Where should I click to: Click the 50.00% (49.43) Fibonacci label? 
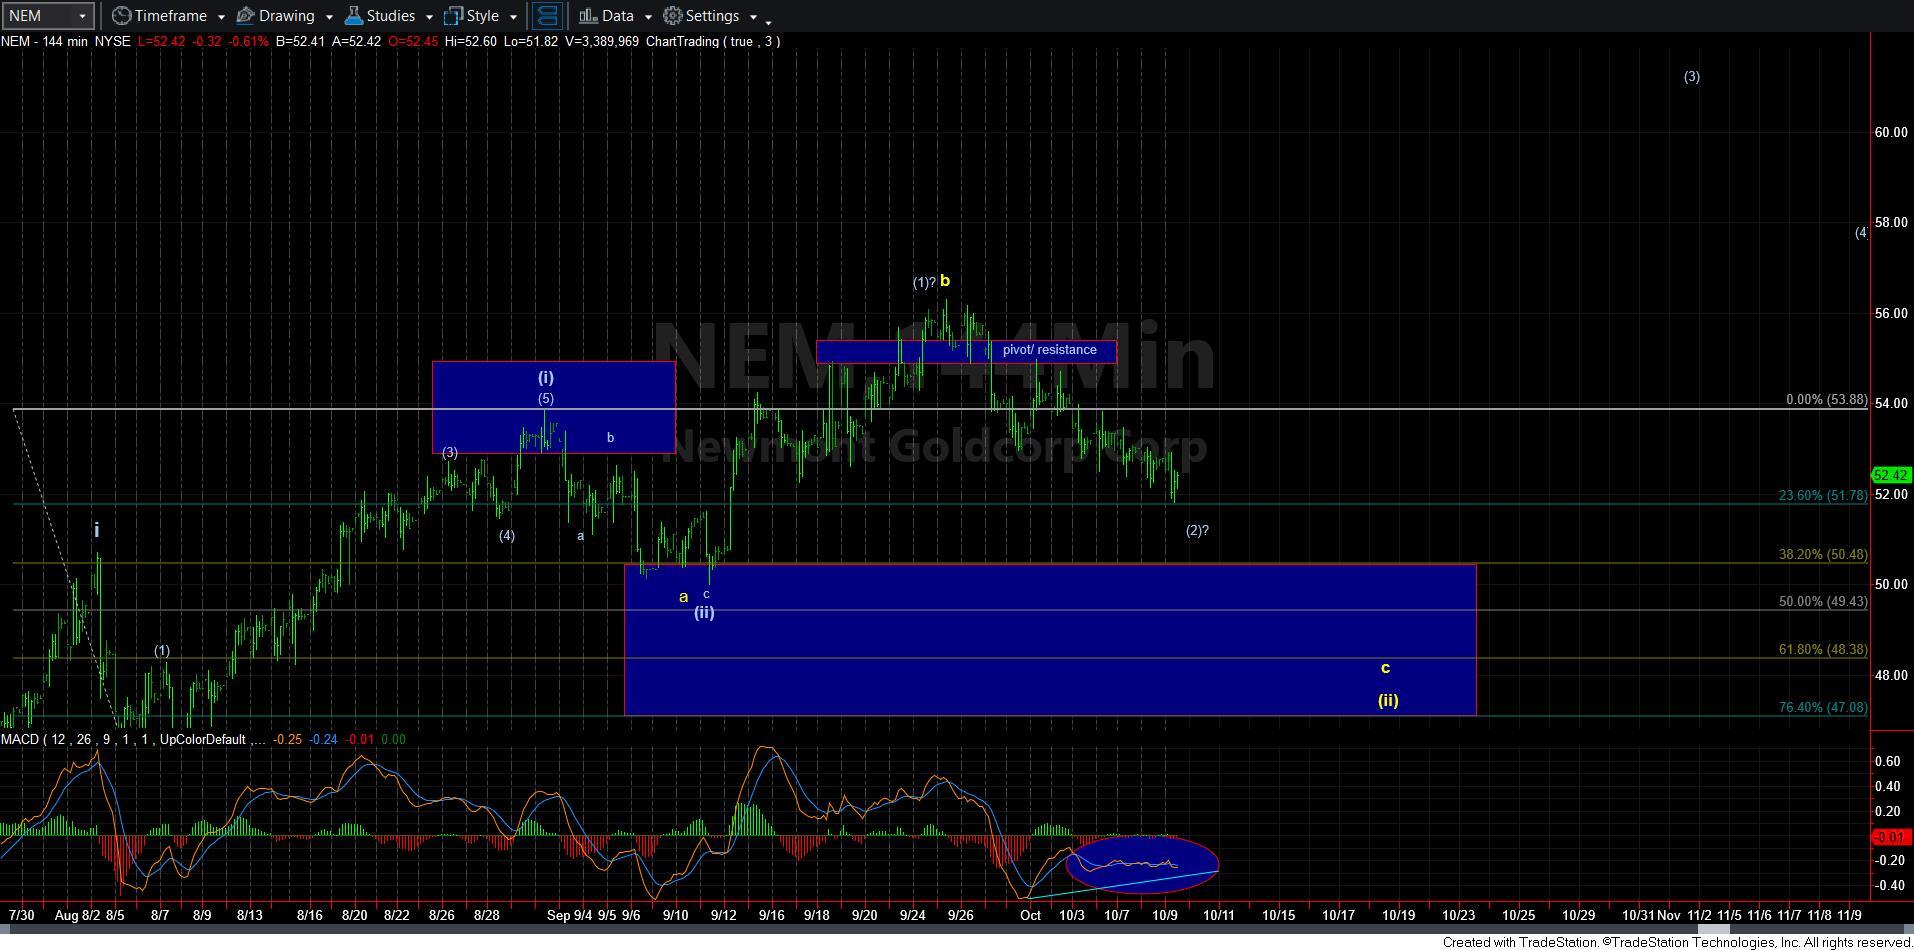pyautogui.click(x=1822, y=601)
